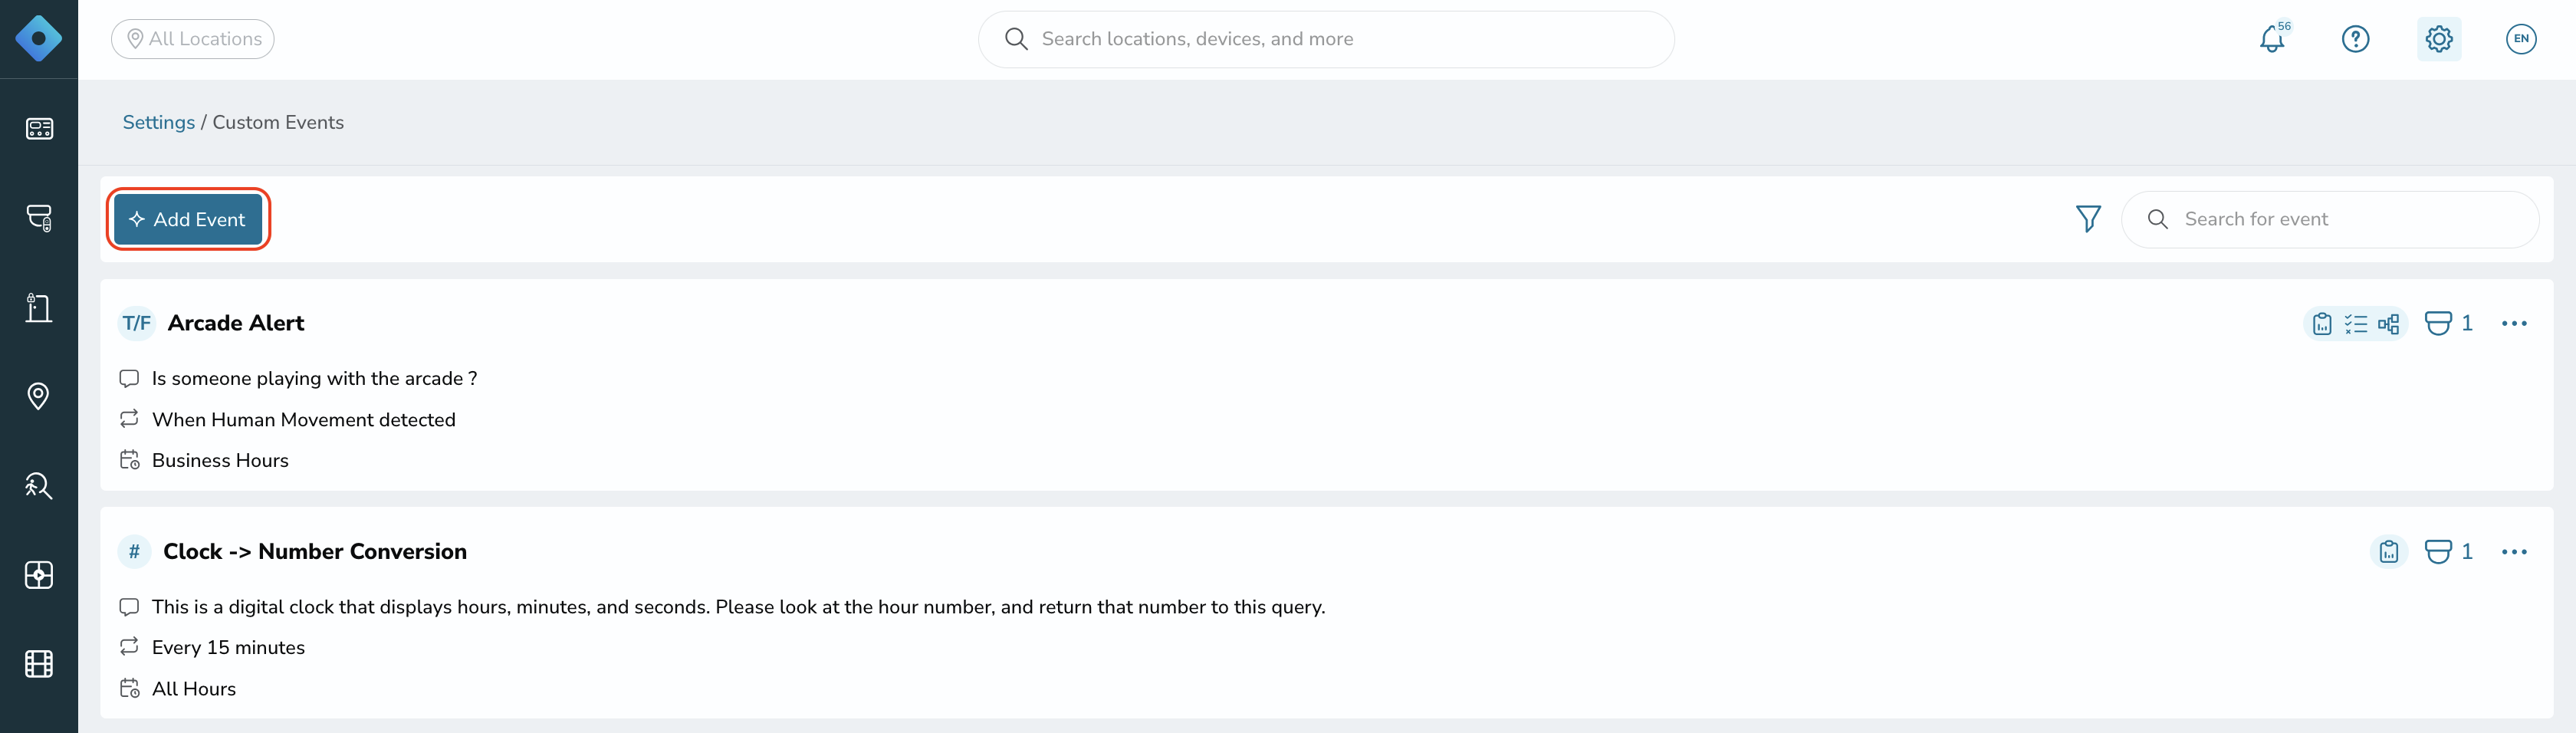Screen dimensions: 2576x733
Task: Click 'When Human Movement detected' text
Action: click(x=304, y=420)
